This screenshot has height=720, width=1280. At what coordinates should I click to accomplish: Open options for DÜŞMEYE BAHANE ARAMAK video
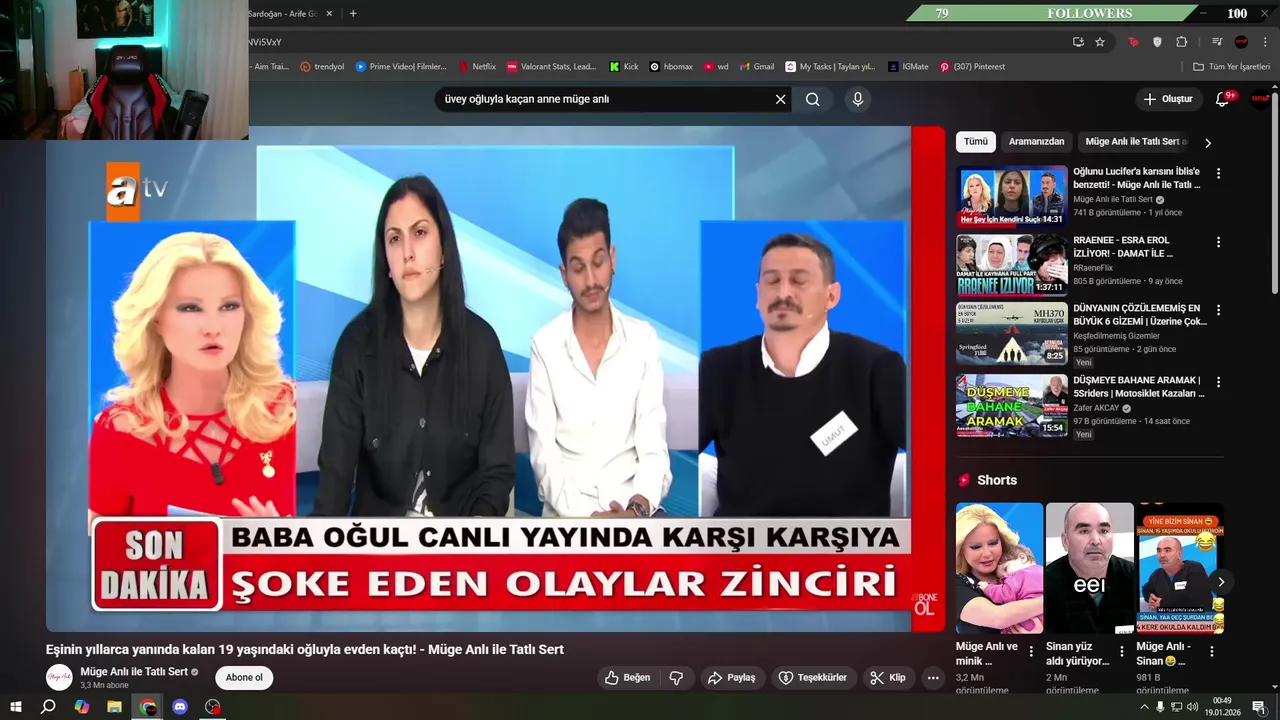(1218, 382)
